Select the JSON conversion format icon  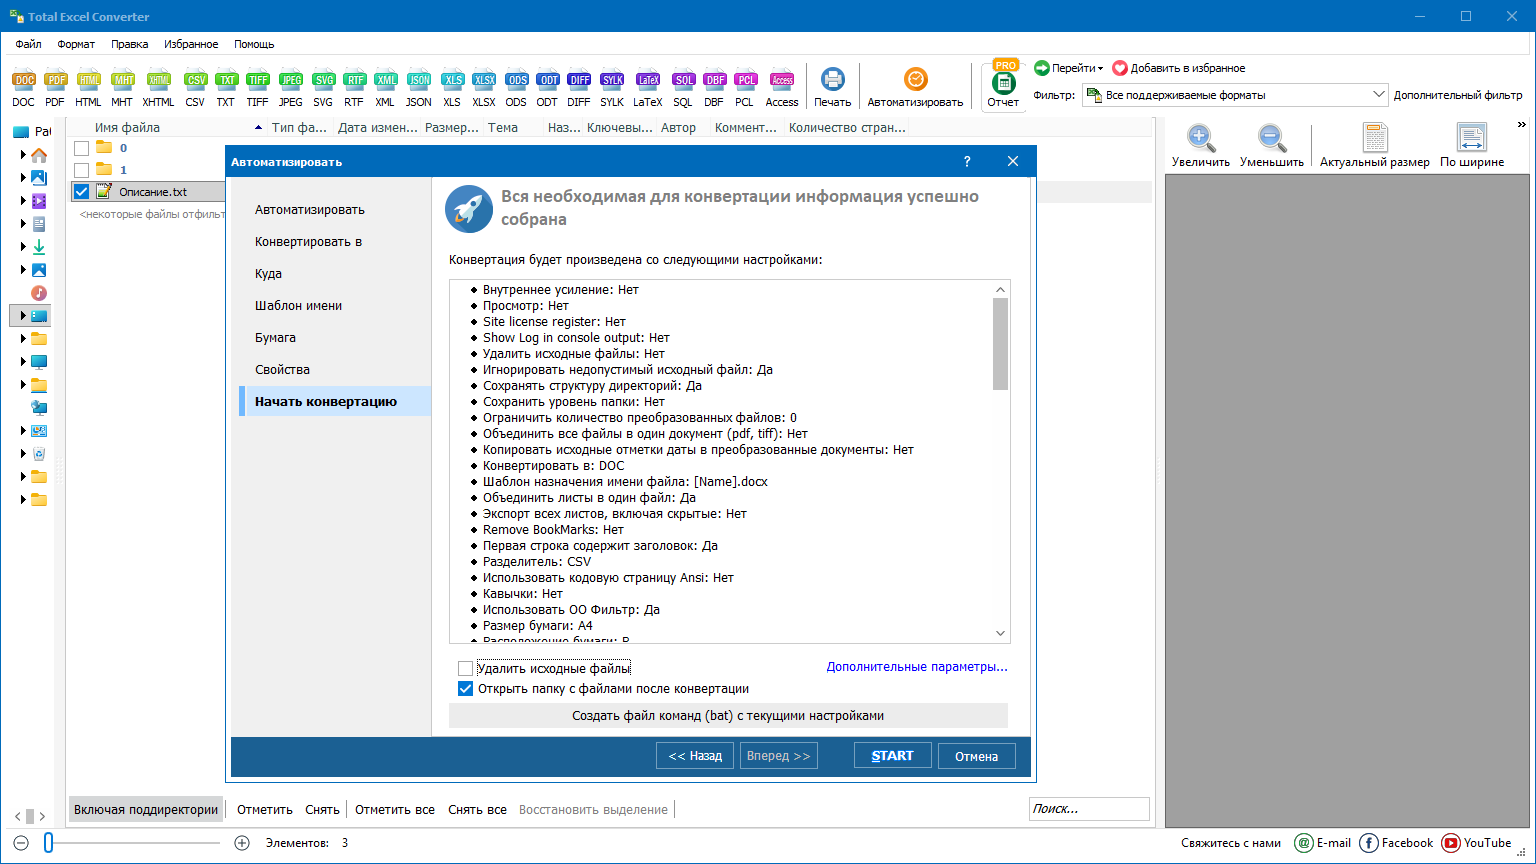[419, 81]
